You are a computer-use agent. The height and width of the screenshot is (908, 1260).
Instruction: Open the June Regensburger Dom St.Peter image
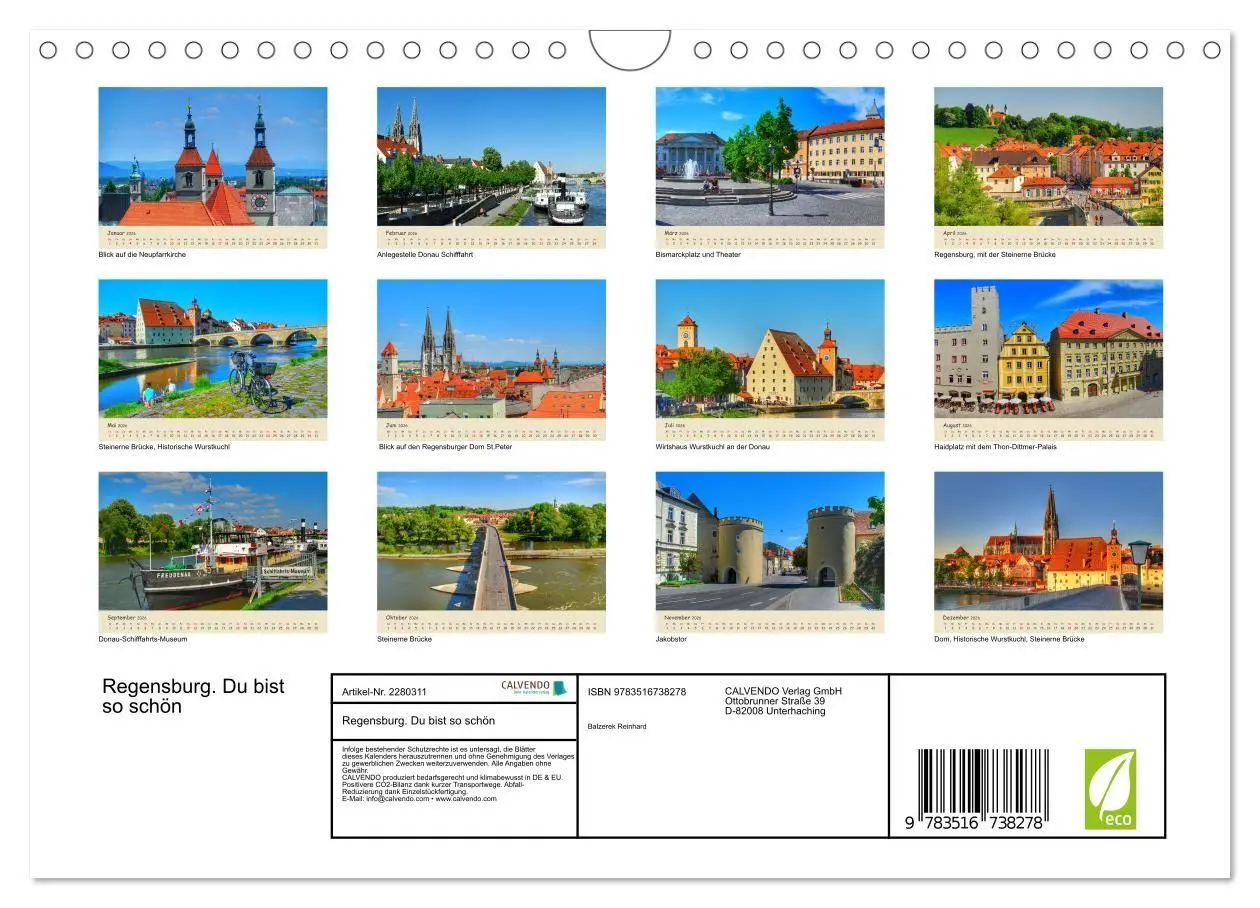coord(491,348)
